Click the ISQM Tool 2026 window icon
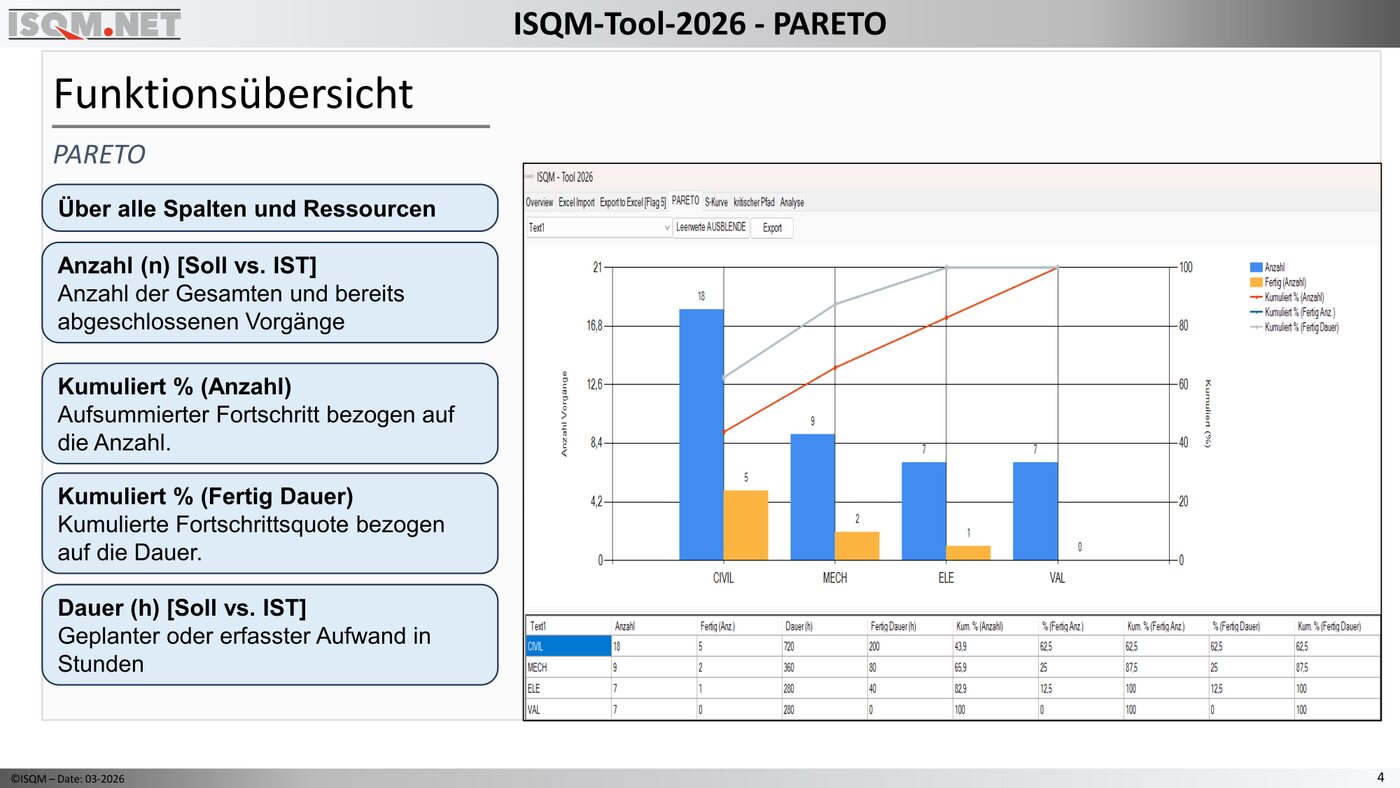The image size is (1400, 788). click(529, 177)
